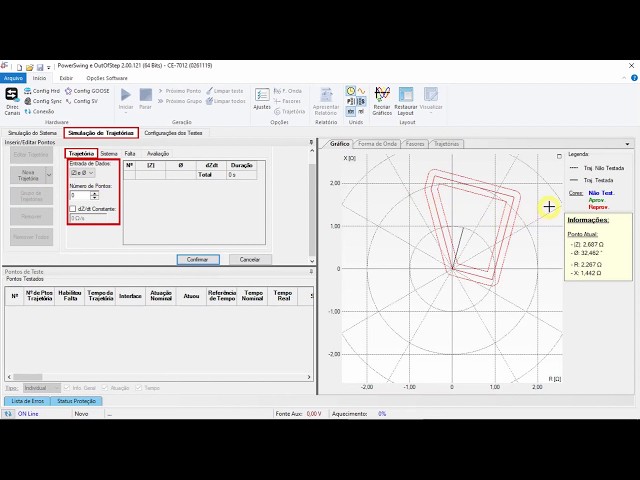Switch to Fasores graph tab
The image size is (640, 480).
(415, 144)
